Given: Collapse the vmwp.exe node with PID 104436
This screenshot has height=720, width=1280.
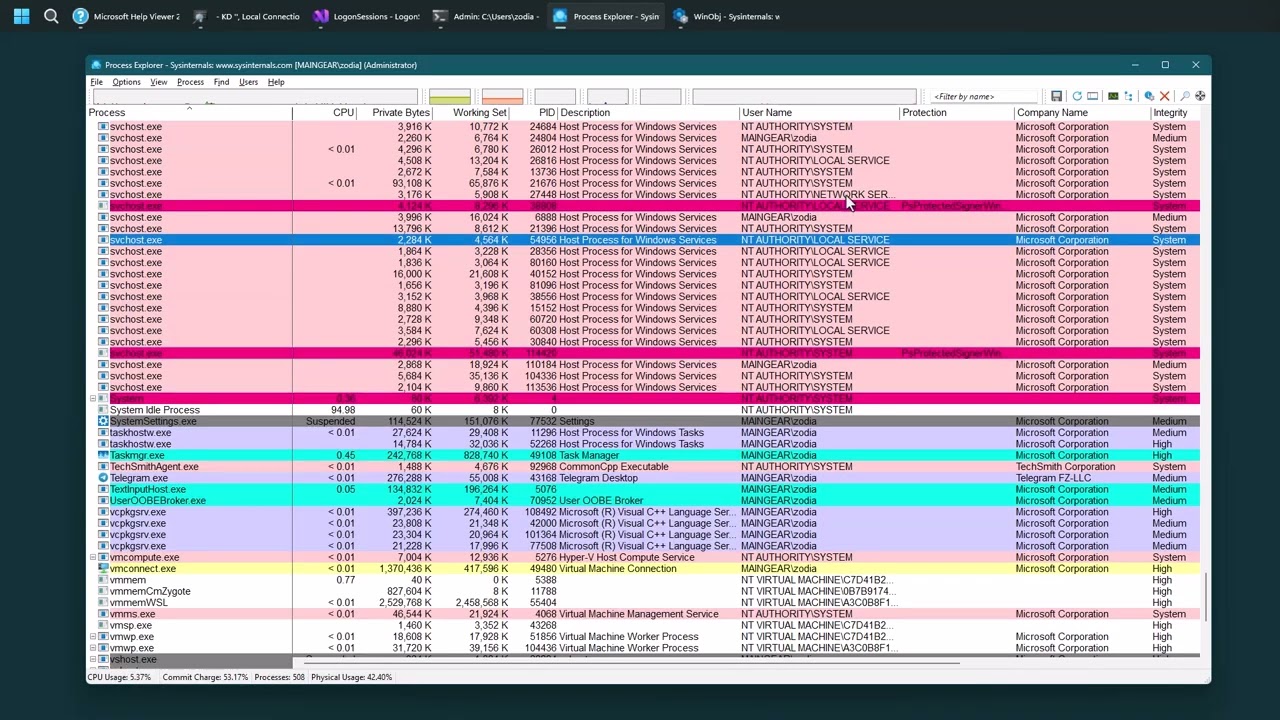Looking at the screenshot, I should 93,648.
